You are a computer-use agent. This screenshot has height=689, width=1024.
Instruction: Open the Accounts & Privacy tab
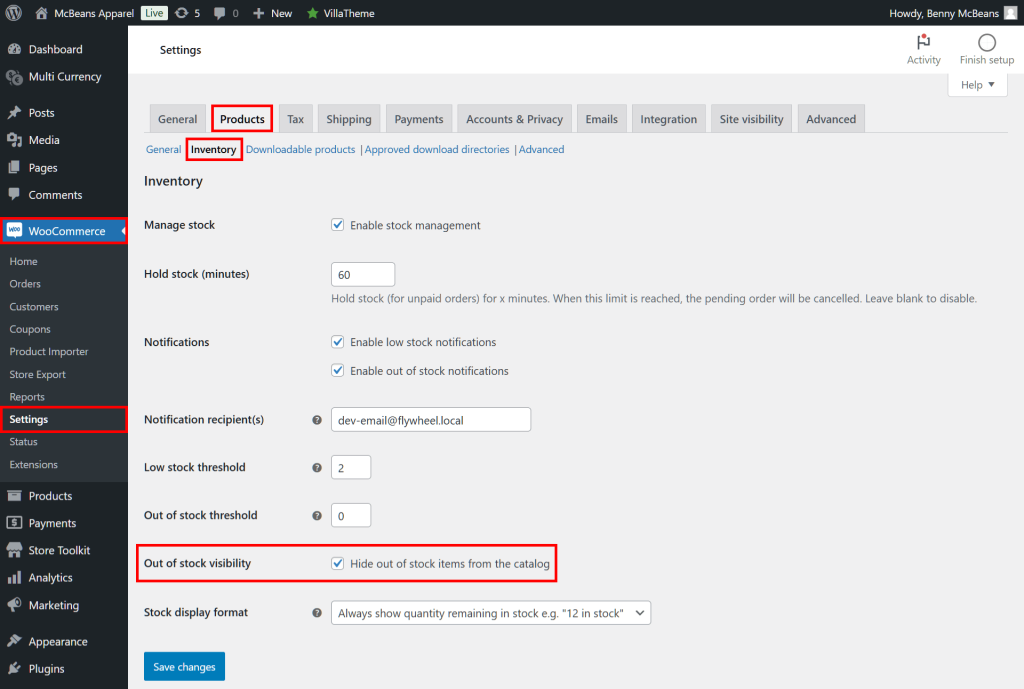tap(514, 118)
